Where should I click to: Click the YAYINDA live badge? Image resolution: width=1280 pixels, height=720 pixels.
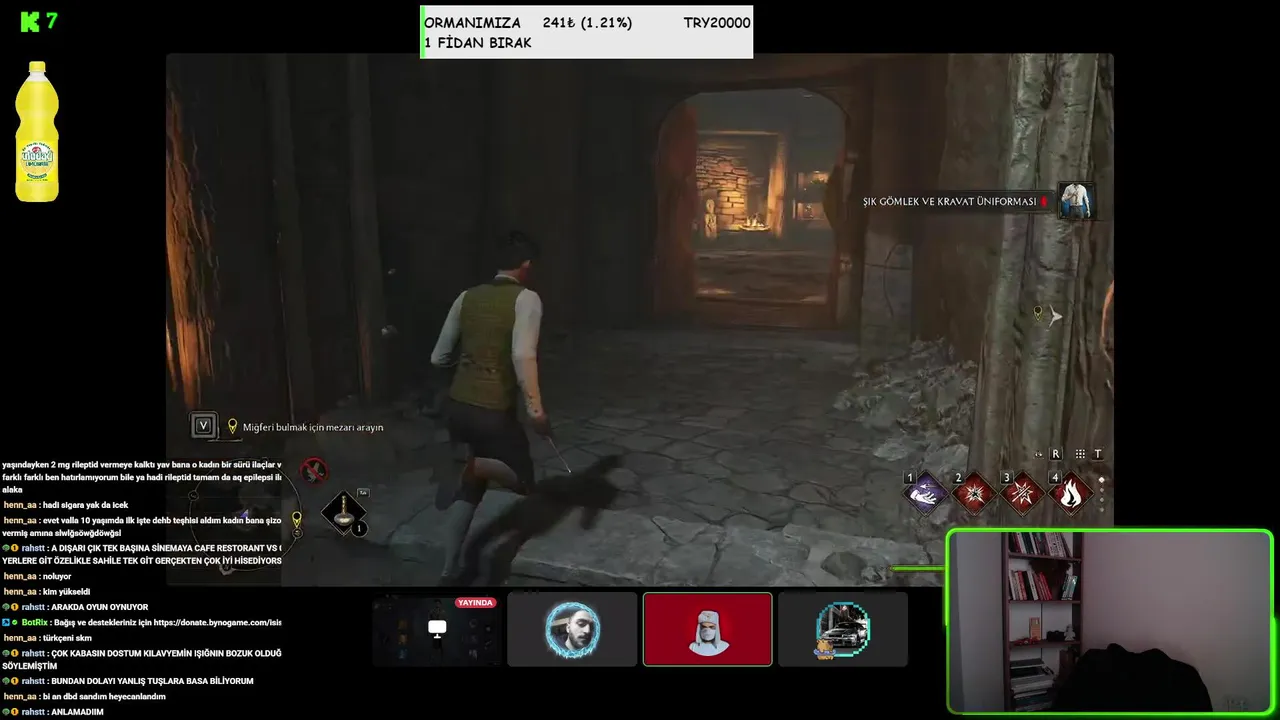(x=475, y=603)
